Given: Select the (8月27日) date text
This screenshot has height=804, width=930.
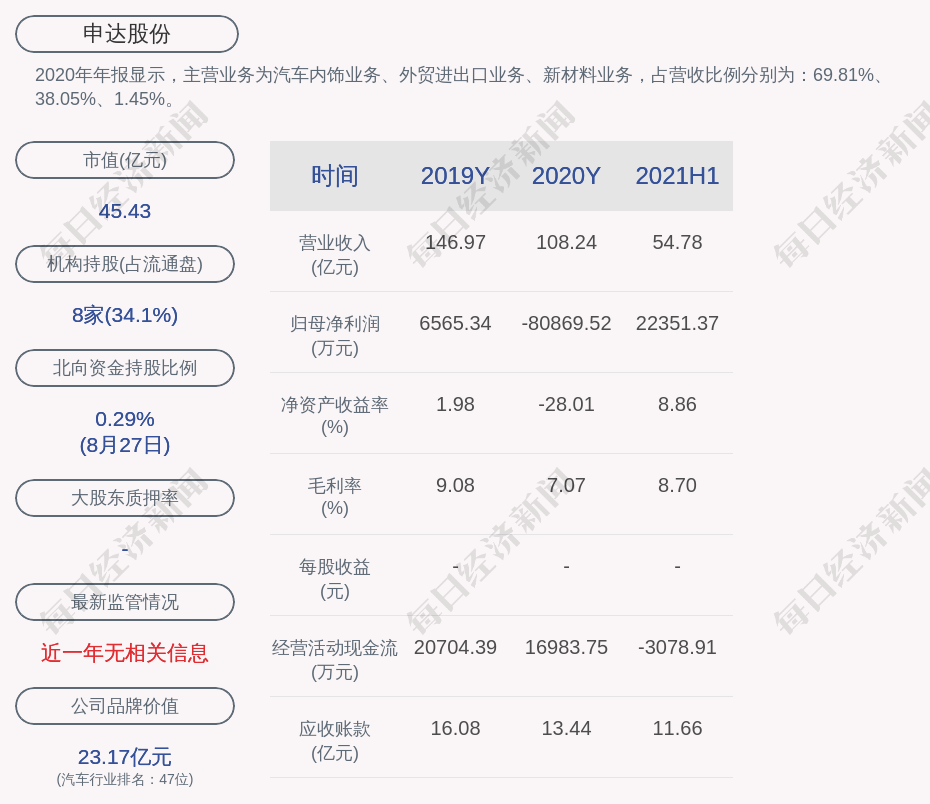Looking at the screenshot, I should click(125, 445).
